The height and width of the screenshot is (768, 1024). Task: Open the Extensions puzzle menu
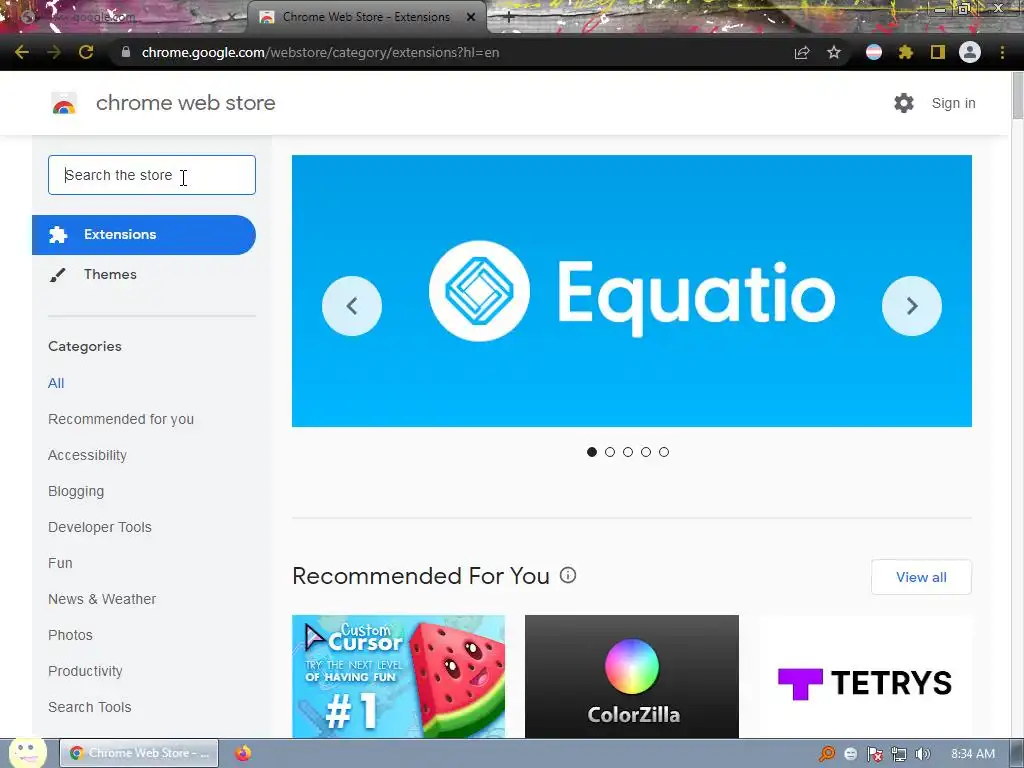pos(906,52)
